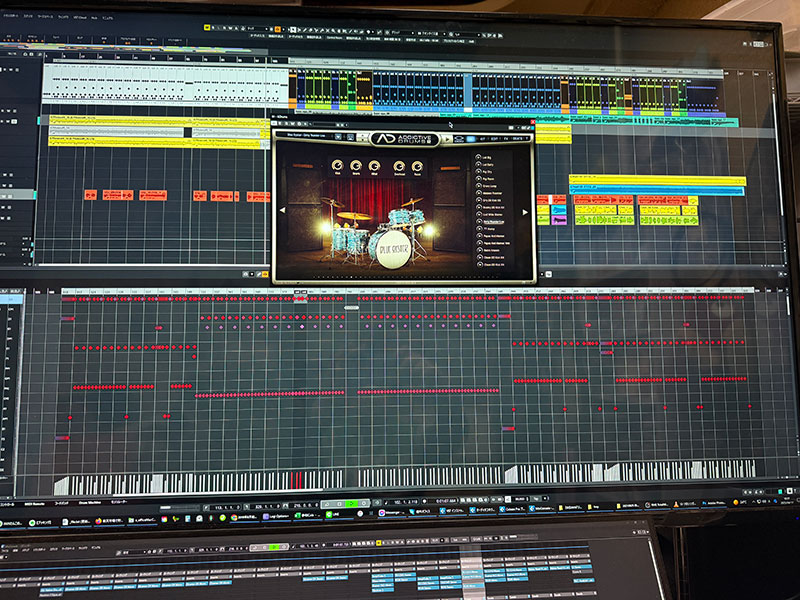800x600 pixels.
Task: Open the BEATS tab in Addictive Drums
Action: point(518,139)
